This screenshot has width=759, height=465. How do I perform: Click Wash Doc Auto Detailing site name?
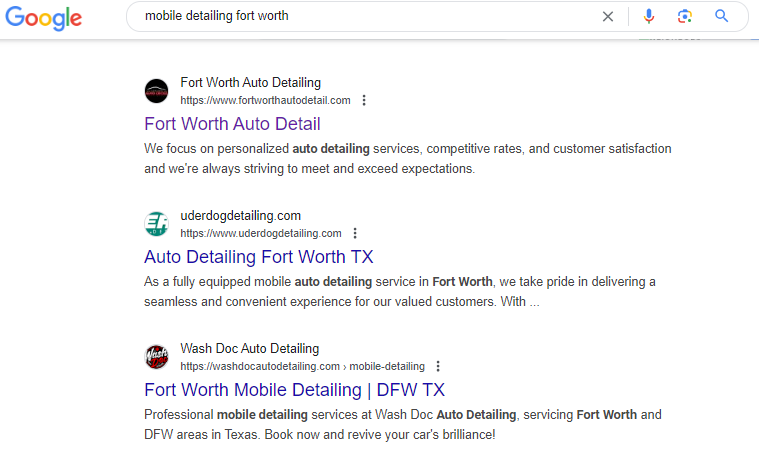click(x=250, y=348)
